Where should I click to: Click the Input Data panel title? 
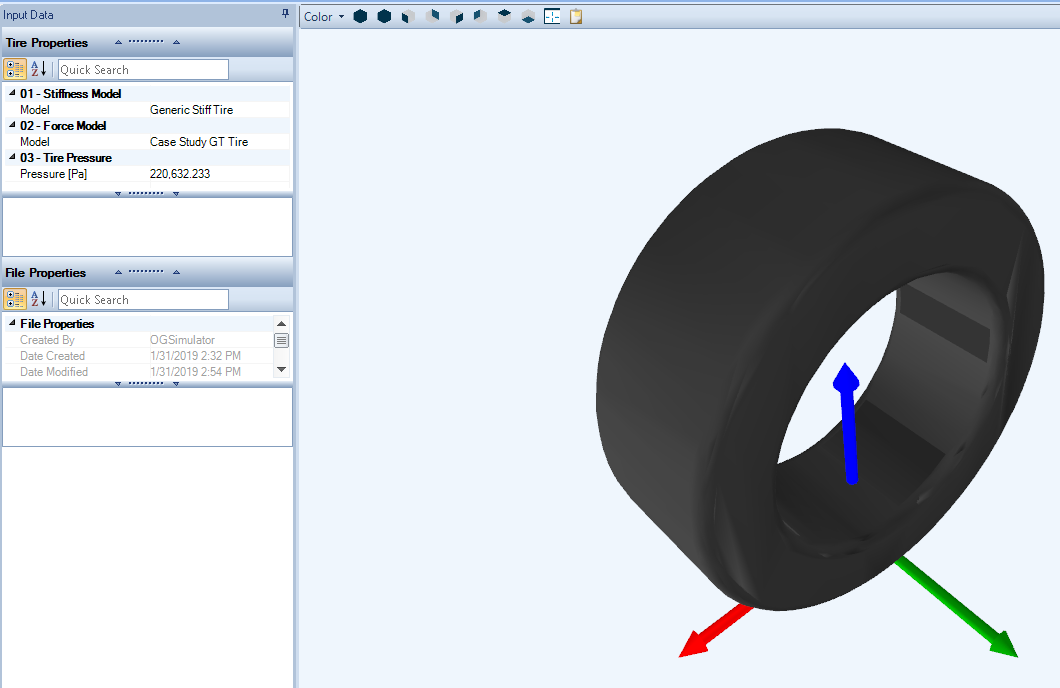coord(28,14)
